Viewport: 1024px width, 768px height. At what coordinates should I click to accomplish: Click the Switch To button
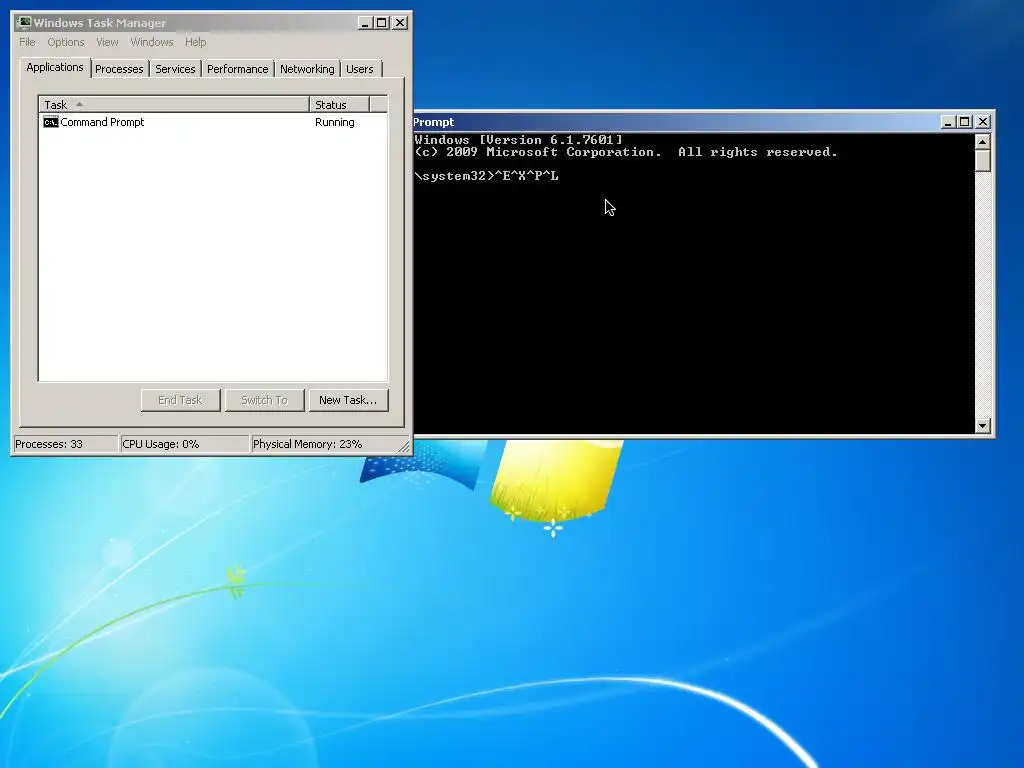264,400
